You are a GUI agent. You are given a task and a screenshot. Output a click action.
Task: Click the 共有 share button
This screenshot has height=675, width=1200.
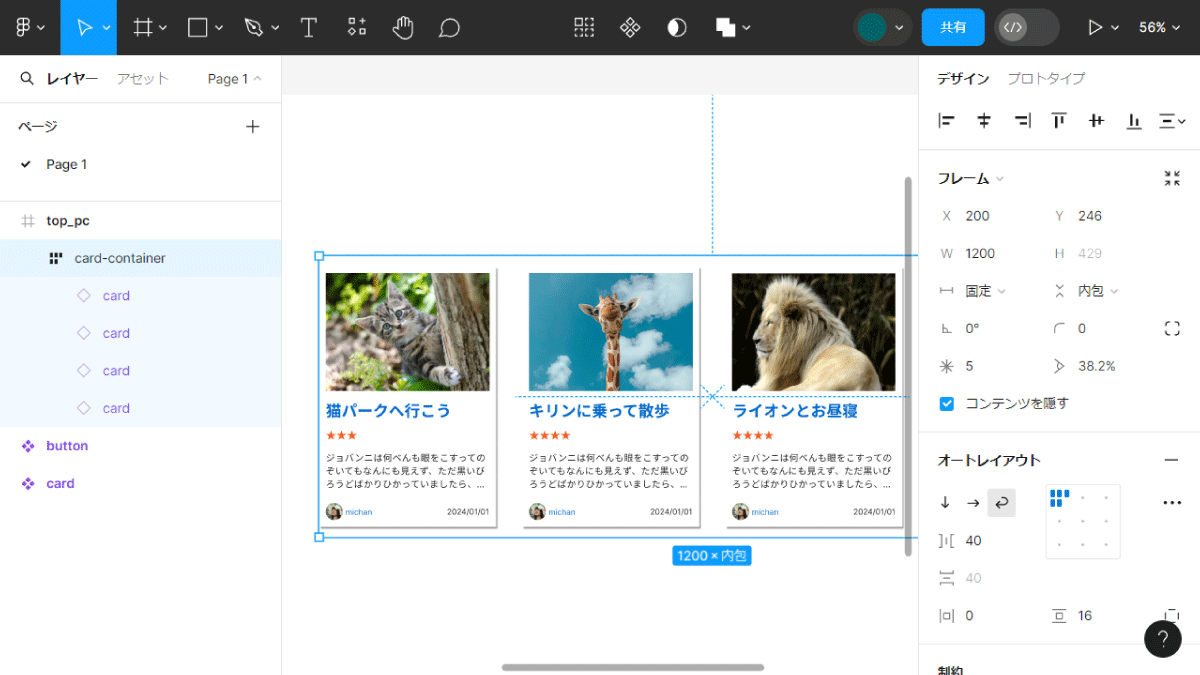coord(953,28)
